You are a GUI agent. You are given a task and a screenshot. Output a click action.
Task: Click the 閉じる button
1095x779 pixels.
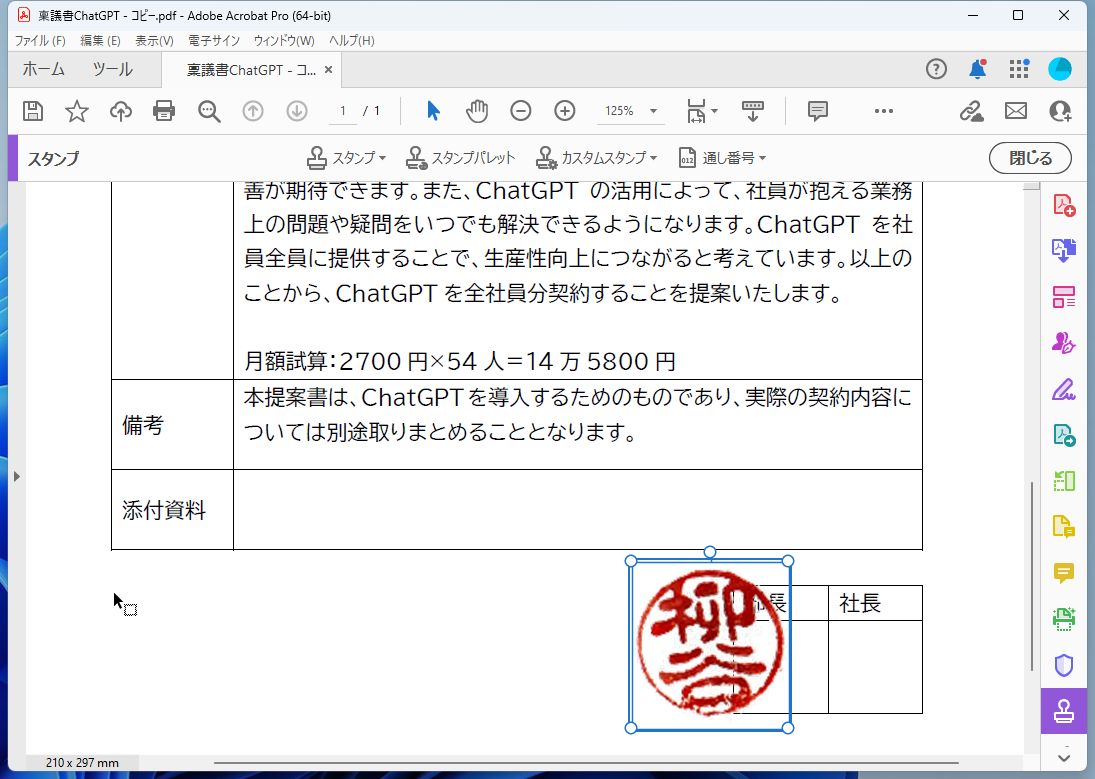click(1030, 158)
